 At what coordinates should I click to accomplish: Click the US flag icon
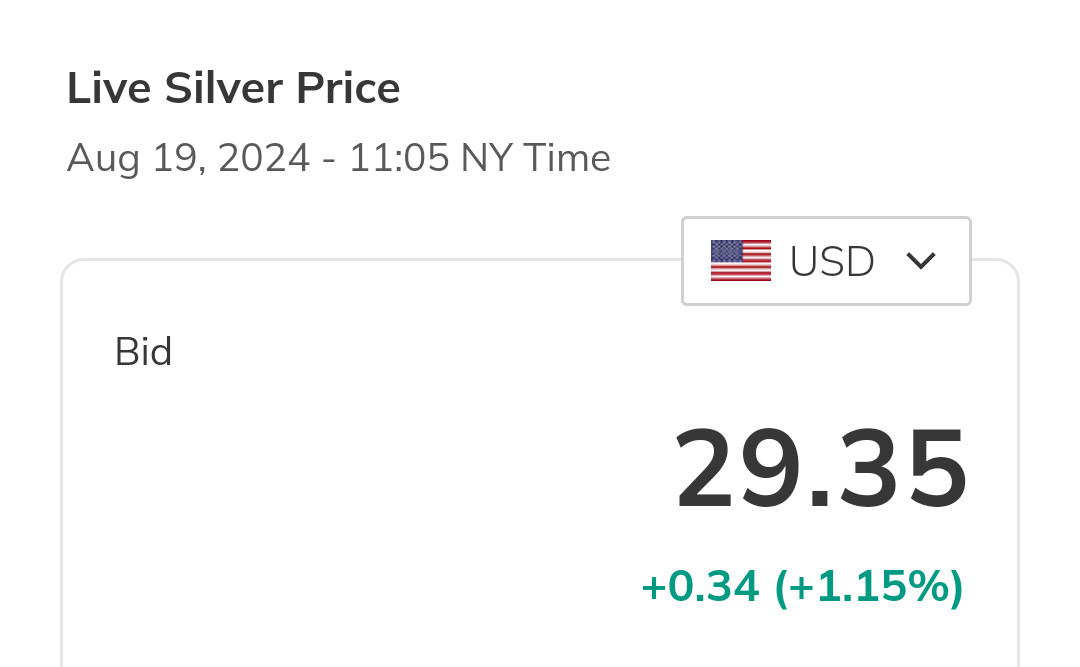tap(740, 261)
